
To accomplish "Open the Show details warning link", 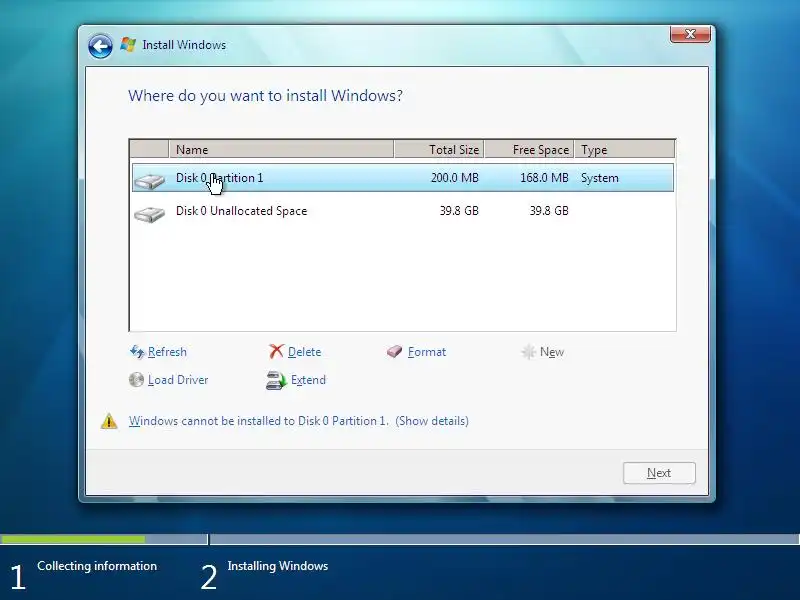I will [x=432, y=421].
